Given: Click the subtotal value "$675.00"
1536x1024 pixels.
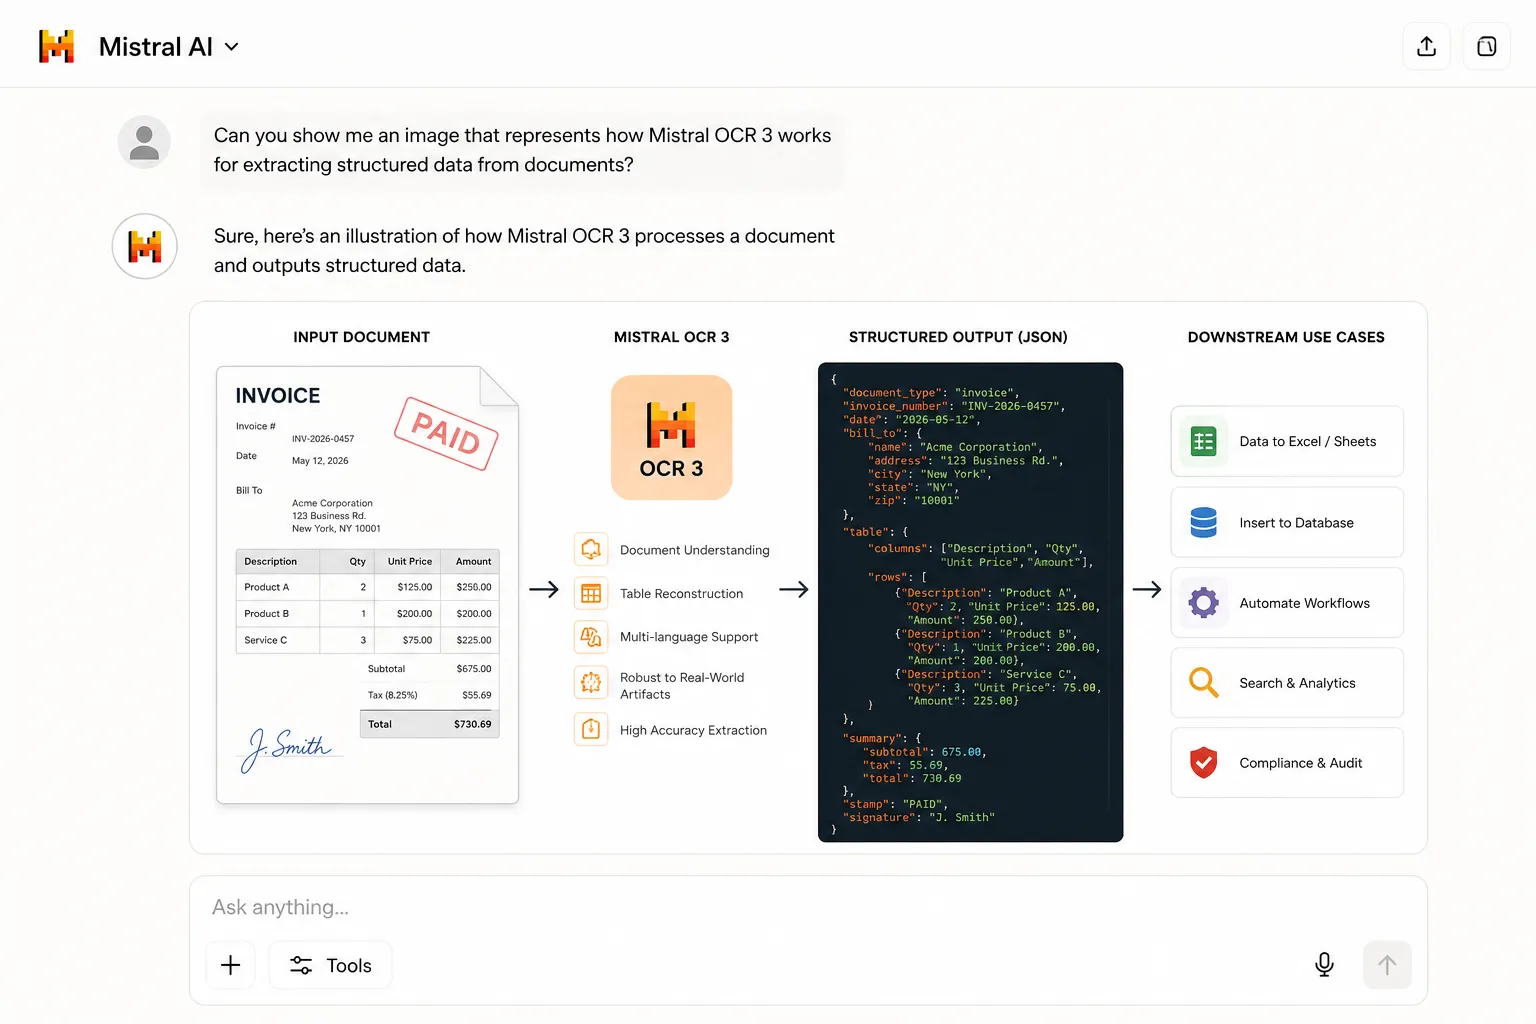Looking at the screenshot, I should tap(474, 669).
